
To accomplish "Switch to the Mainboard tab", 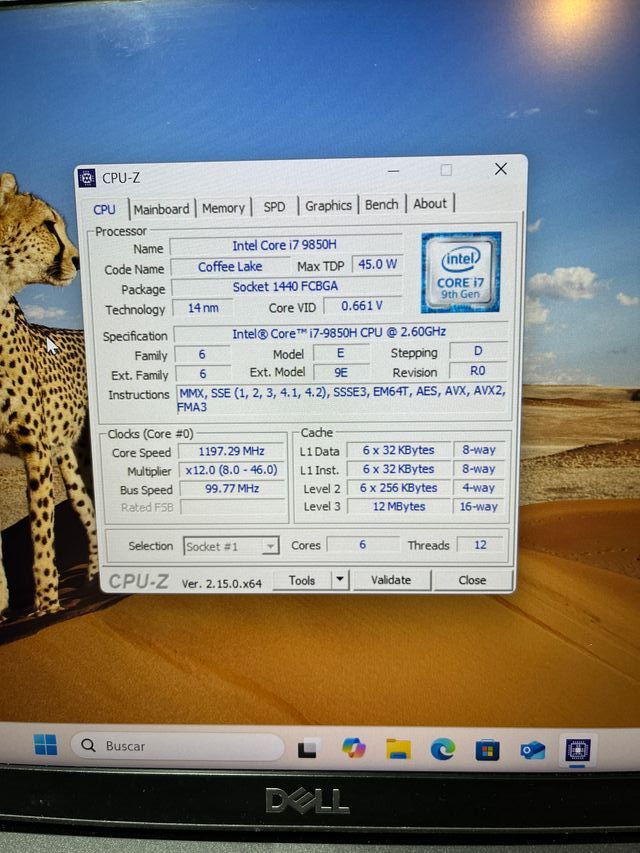I will click(162, 209).
